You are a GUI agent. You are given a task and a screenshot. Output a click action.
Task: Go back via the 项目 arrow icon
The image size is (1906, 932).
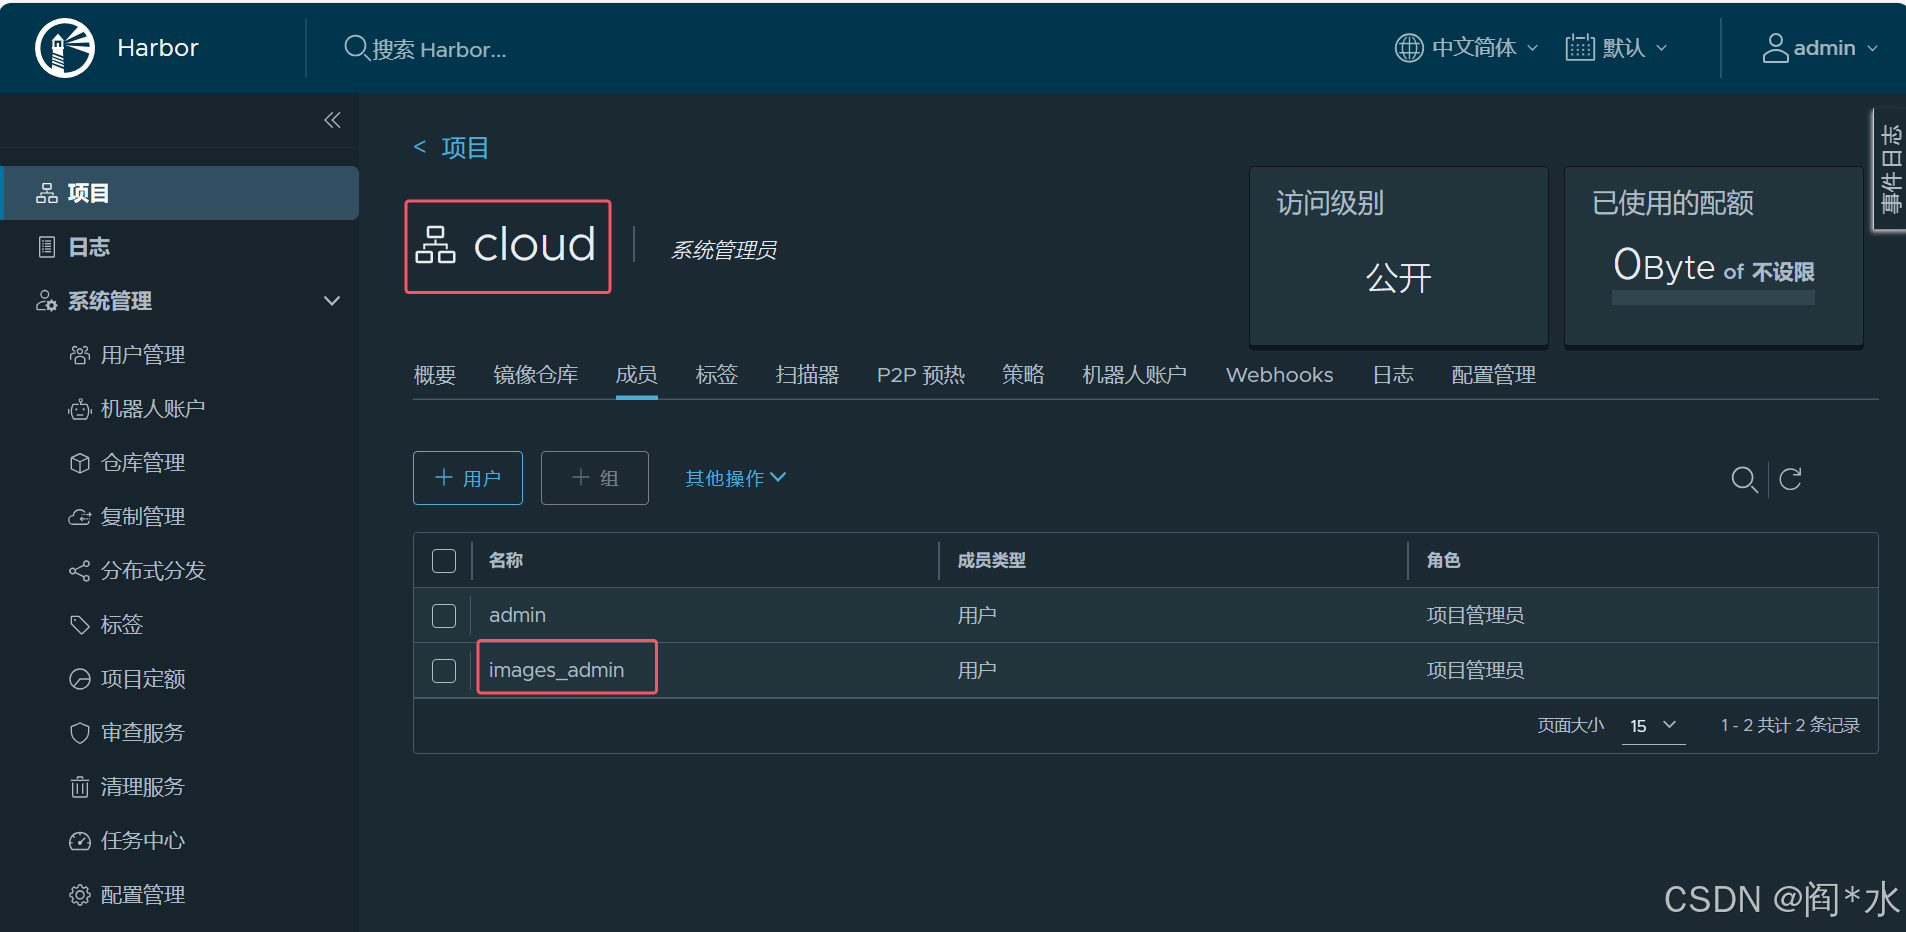(x=420, y=147)
